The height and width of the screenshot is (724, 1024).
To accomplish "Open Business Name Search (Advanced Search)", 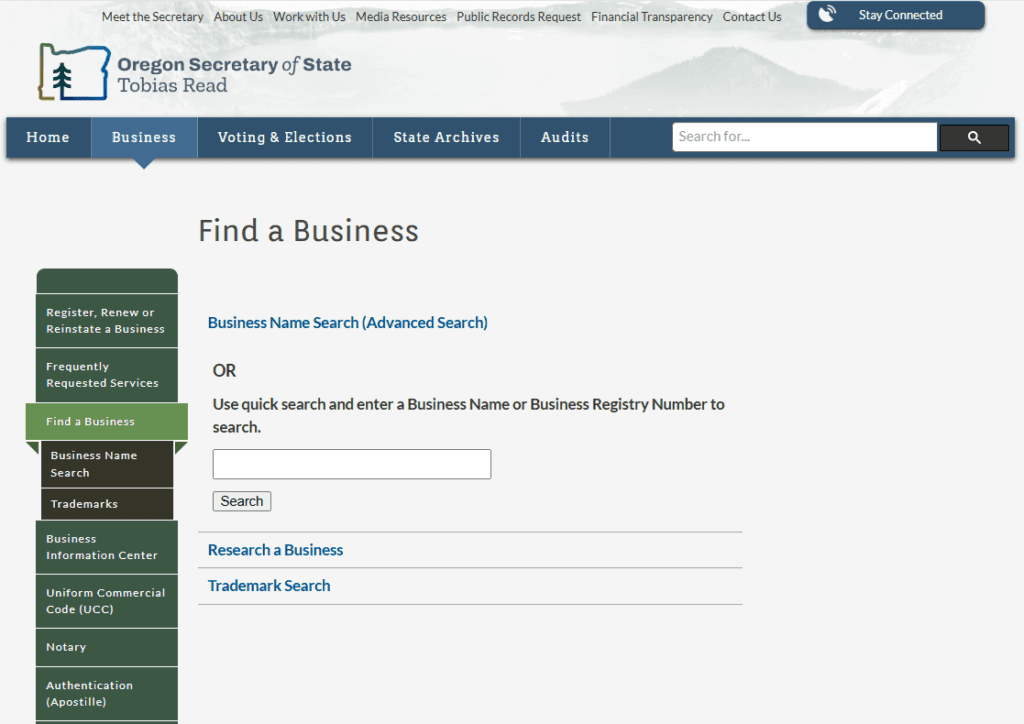I will coord(347,322).
